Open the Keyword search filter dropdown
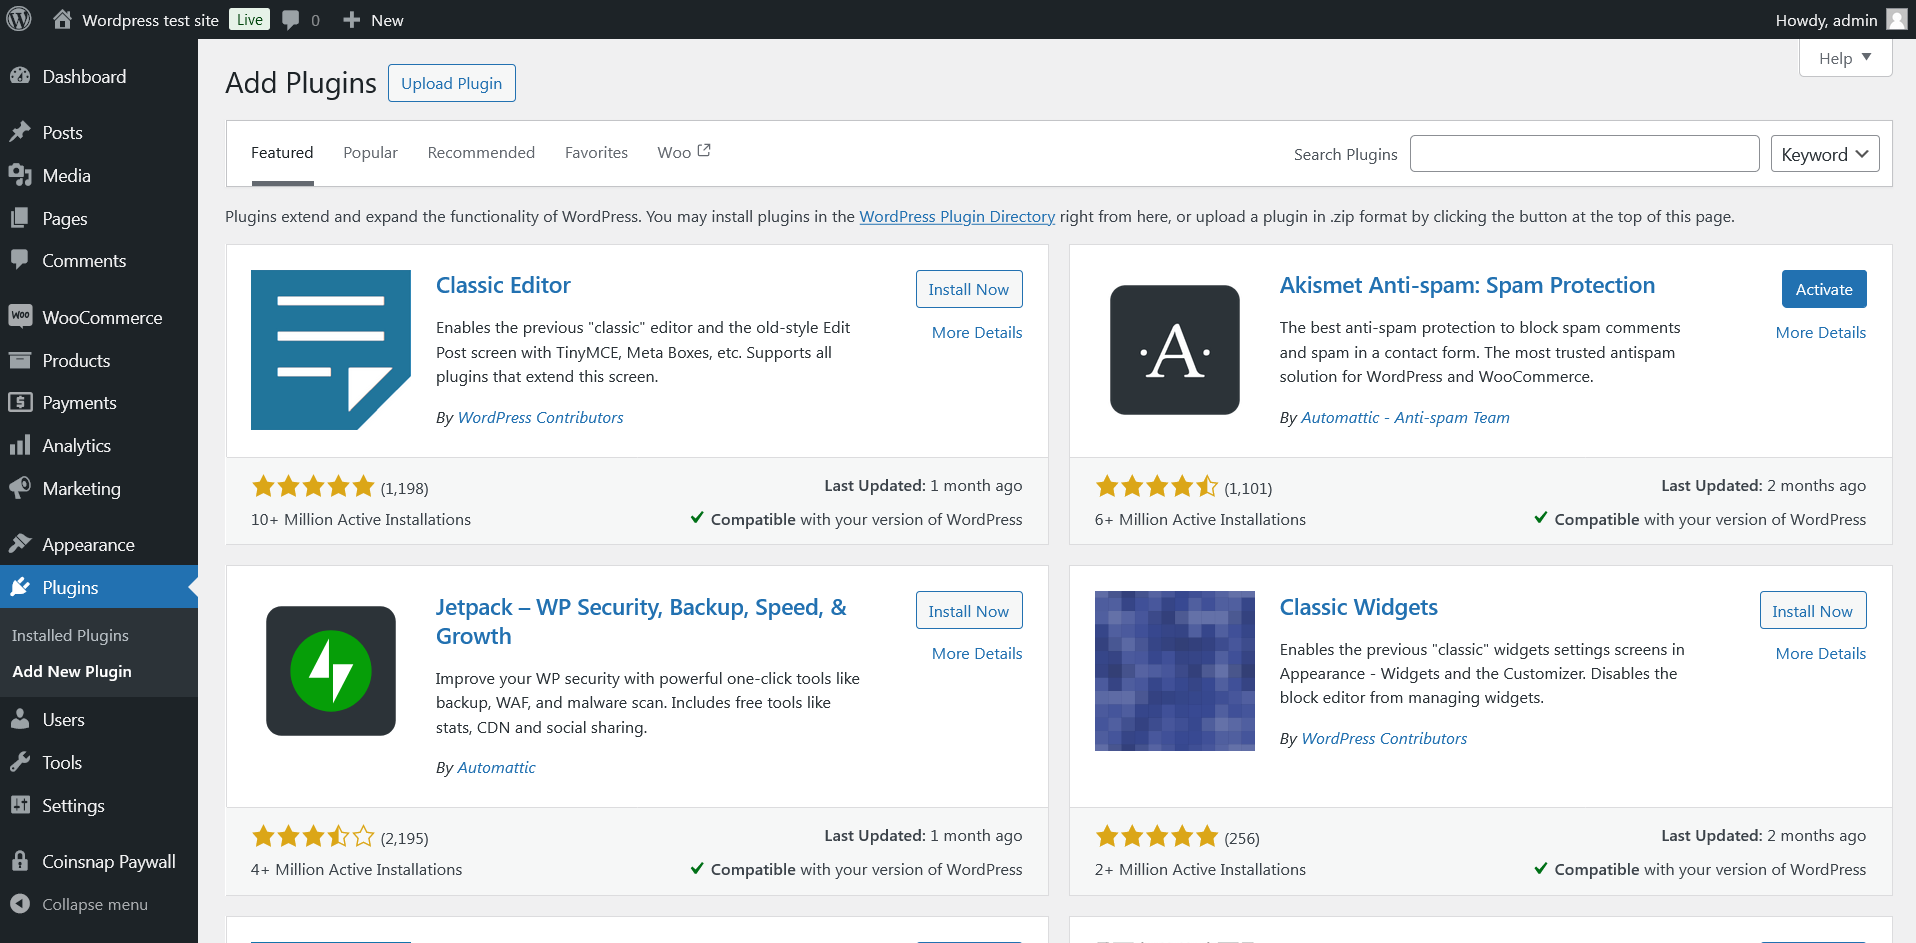The image size is (1916, 943). pos(1824,153)
